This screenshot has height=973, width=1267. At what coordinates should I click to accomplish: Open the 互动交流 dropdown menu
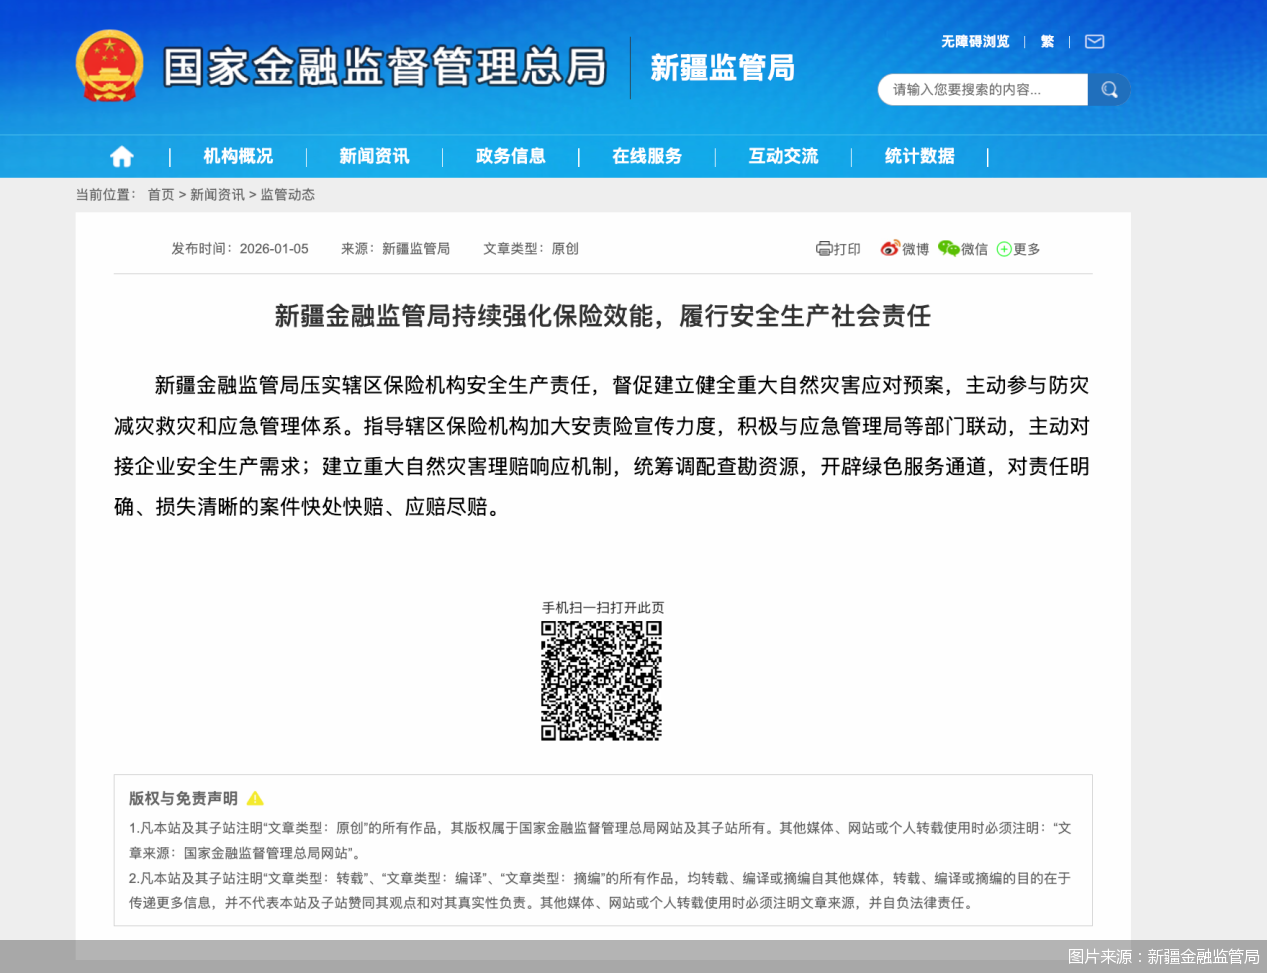[x=783, y=156]
